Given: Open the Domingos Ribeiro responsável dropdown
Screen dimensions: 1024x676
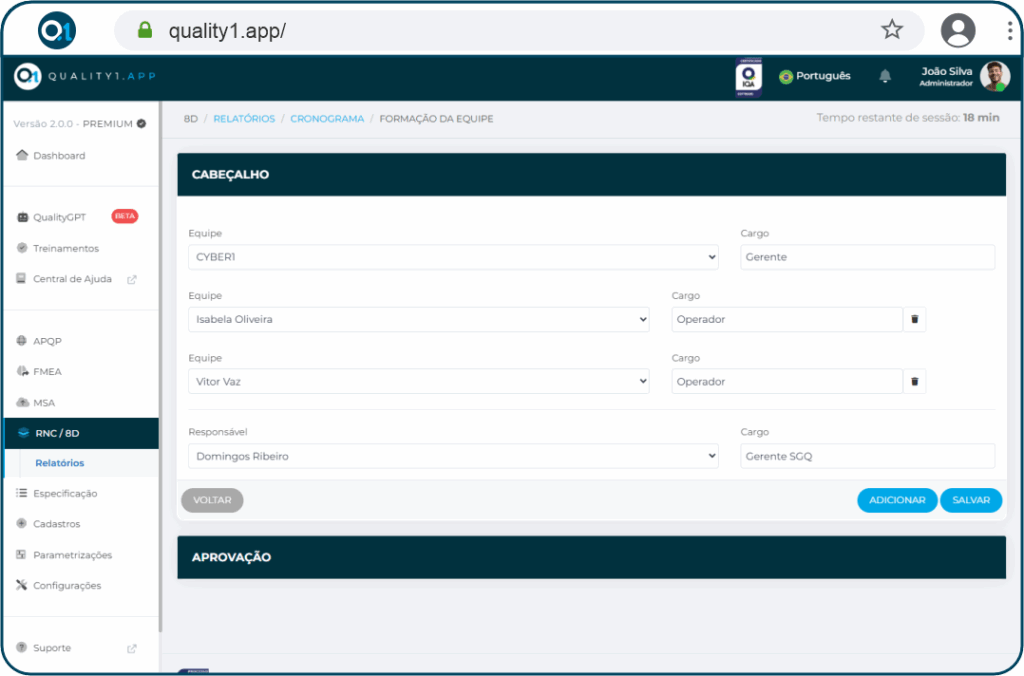Looking at the screenshot, I should 453,456.
